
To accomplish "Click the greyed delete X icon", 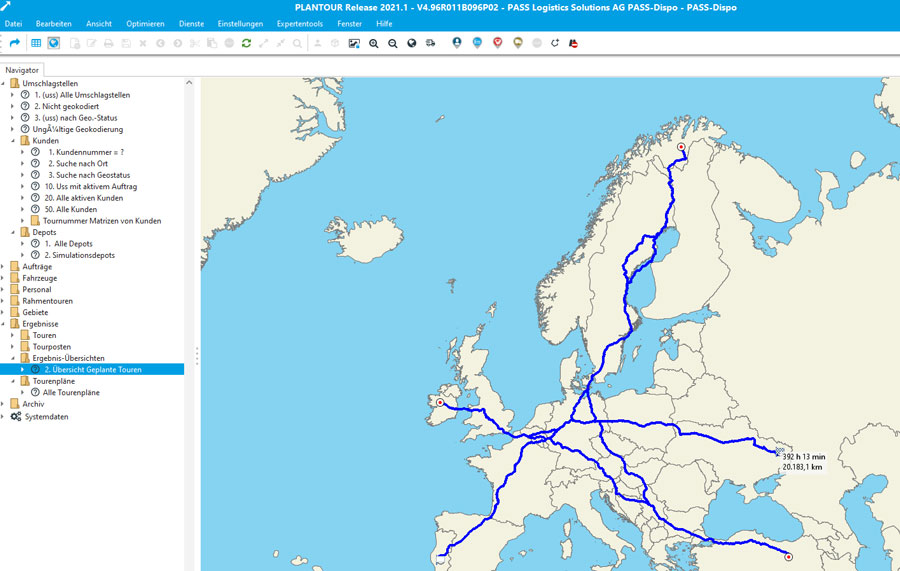I will (x=143, y=43).
